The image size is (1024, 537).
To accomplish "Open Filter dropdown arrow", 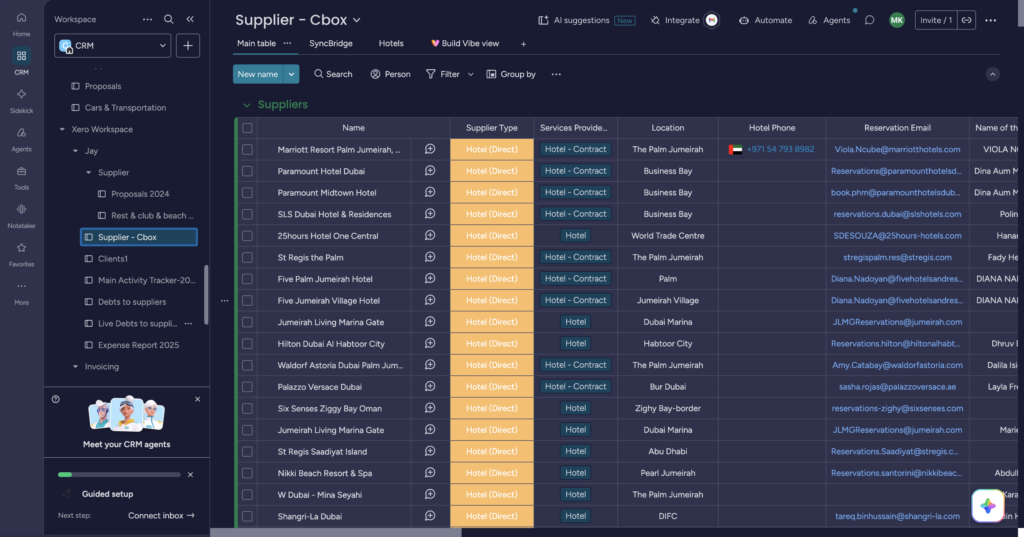I will [470, 74].
